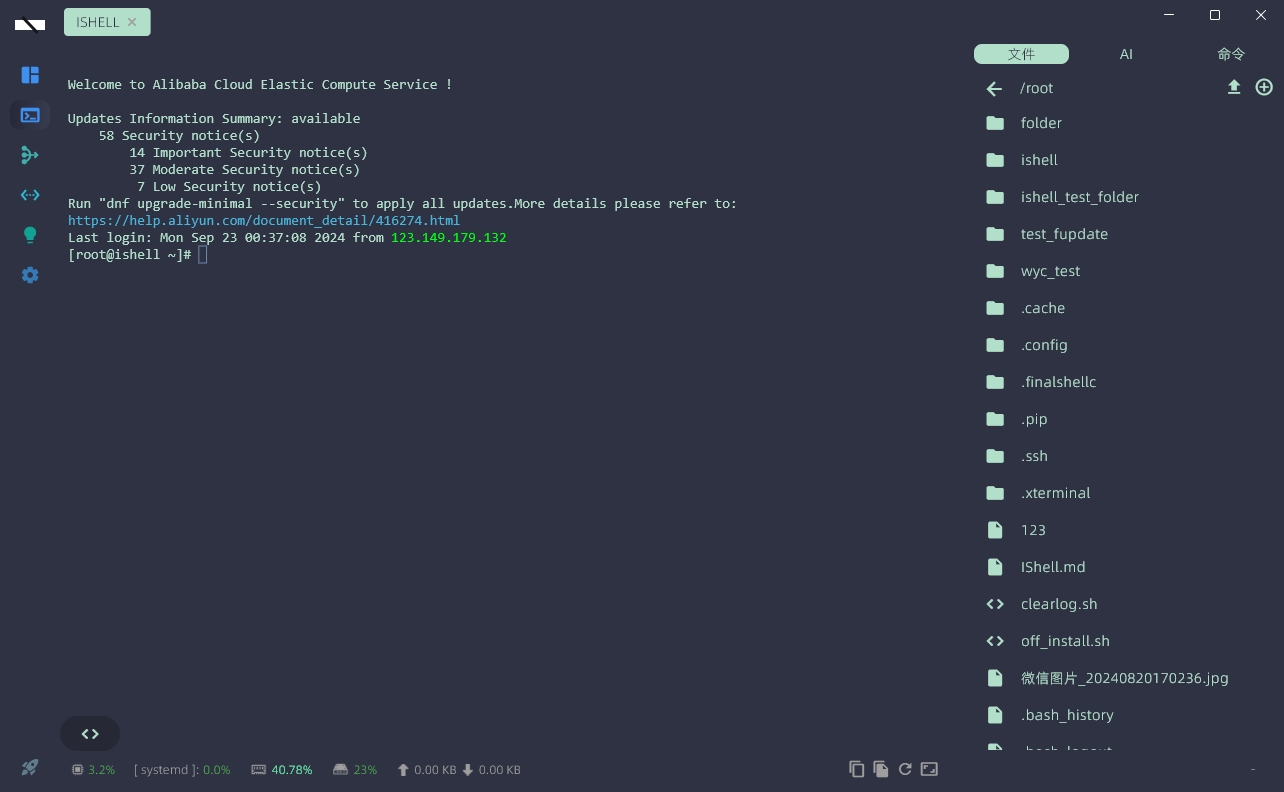Viewport: 1284px width, 792px height.
Task: Toggle fullscreen via status bar icon
Action: (x=929, y=769)
